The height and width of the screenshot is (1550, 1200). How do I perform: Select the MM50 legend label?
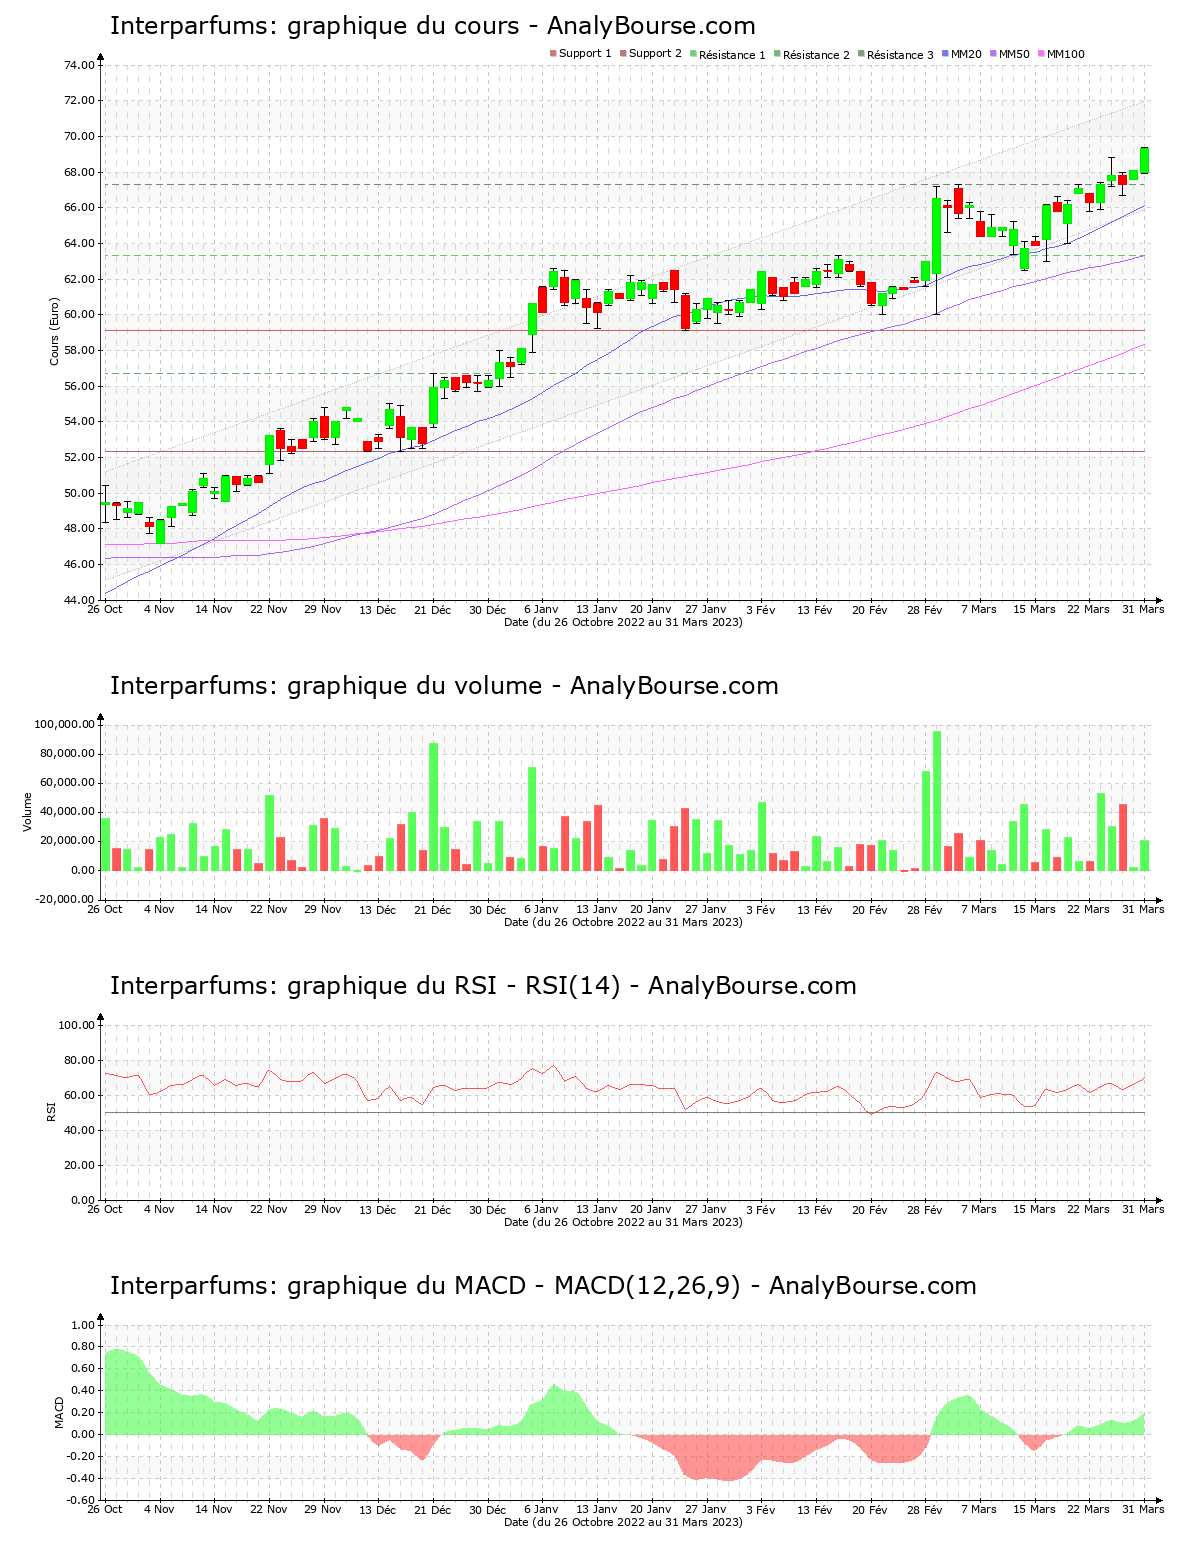[x=1014, y=54]
